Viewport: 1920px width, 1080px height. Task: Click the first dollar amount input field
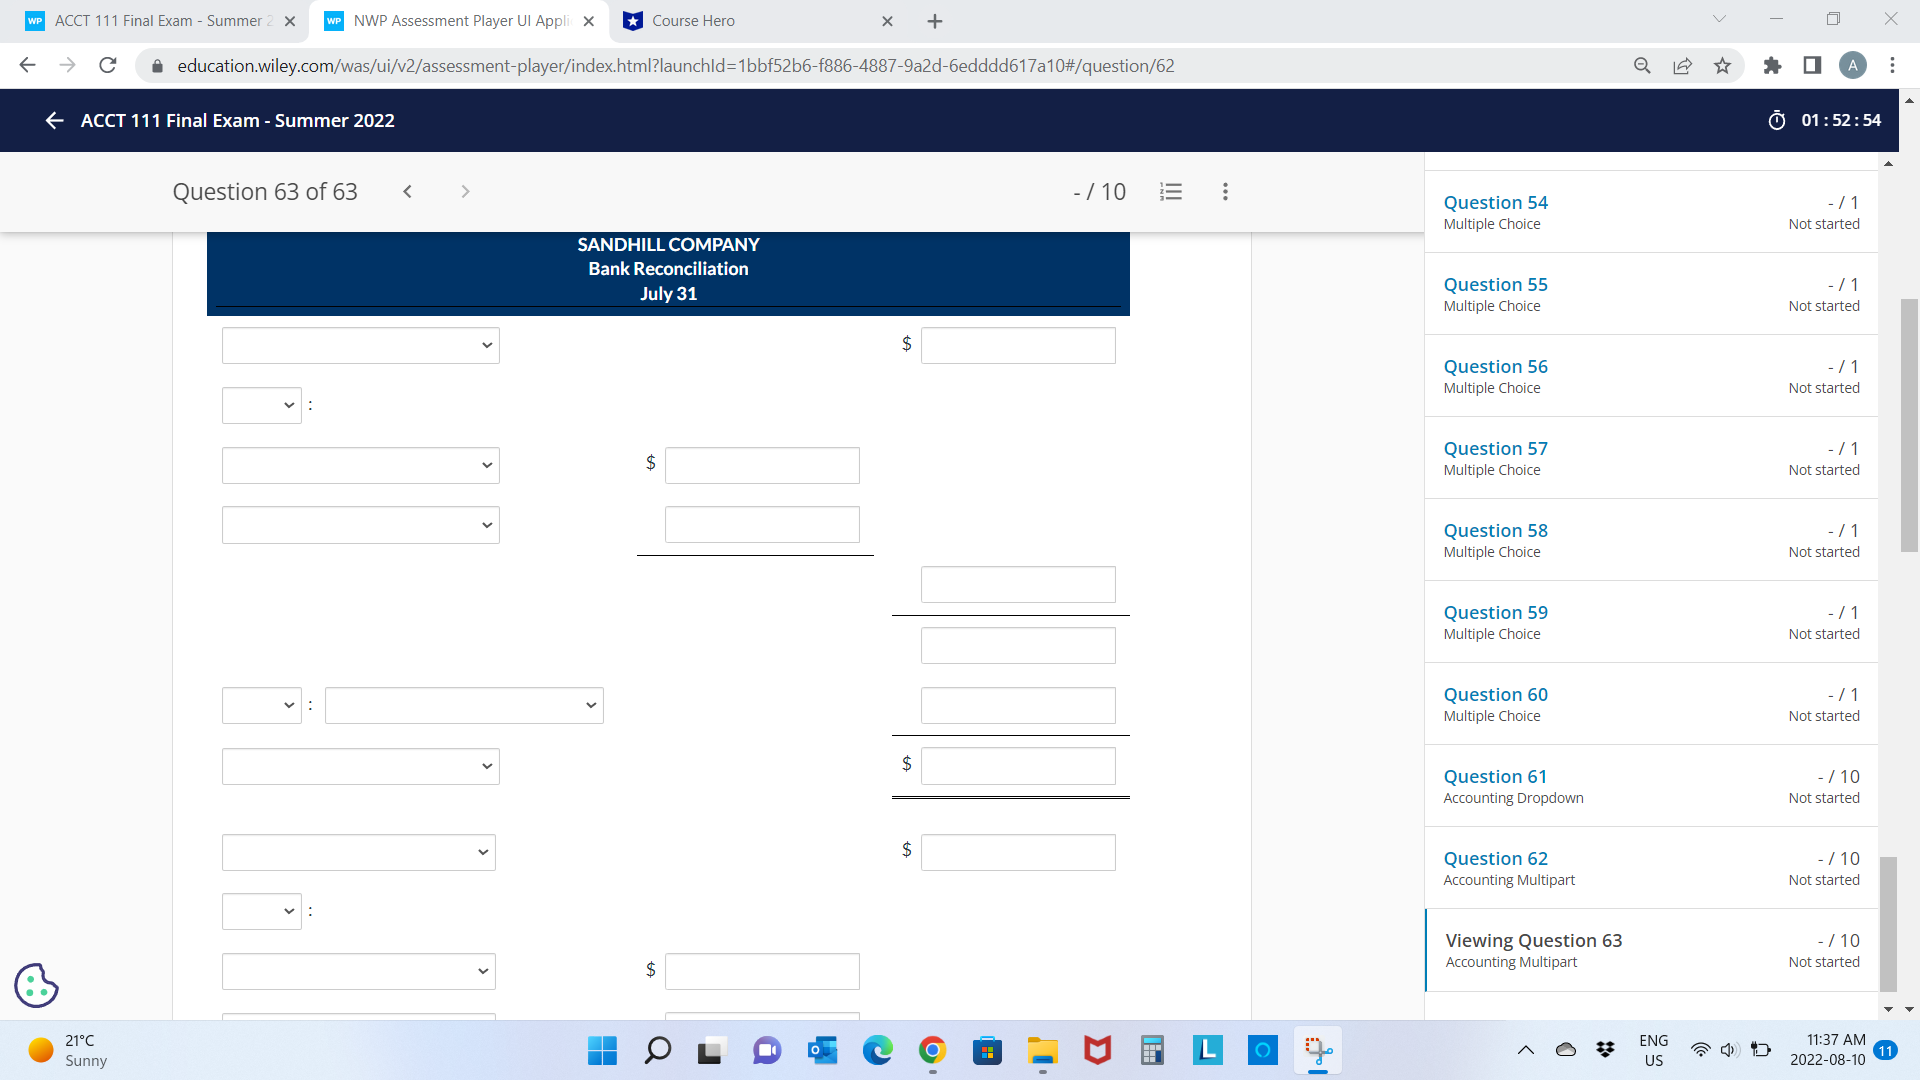point(1018,345)
